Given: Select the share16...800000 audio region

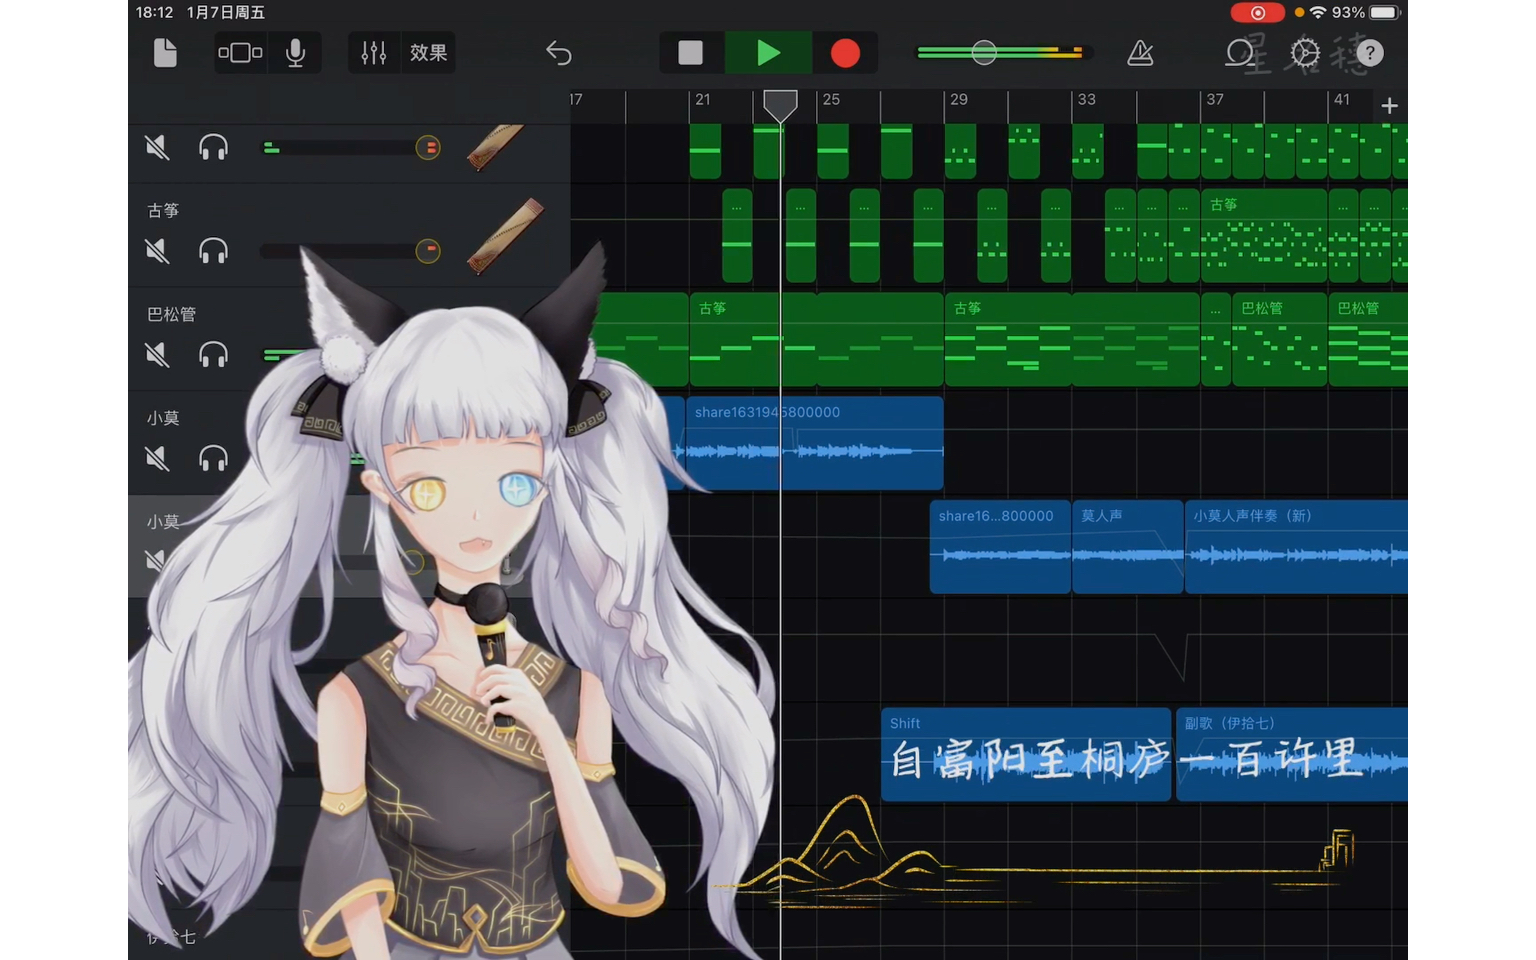Looking at the screenshot, I should tap(1000, 546).
